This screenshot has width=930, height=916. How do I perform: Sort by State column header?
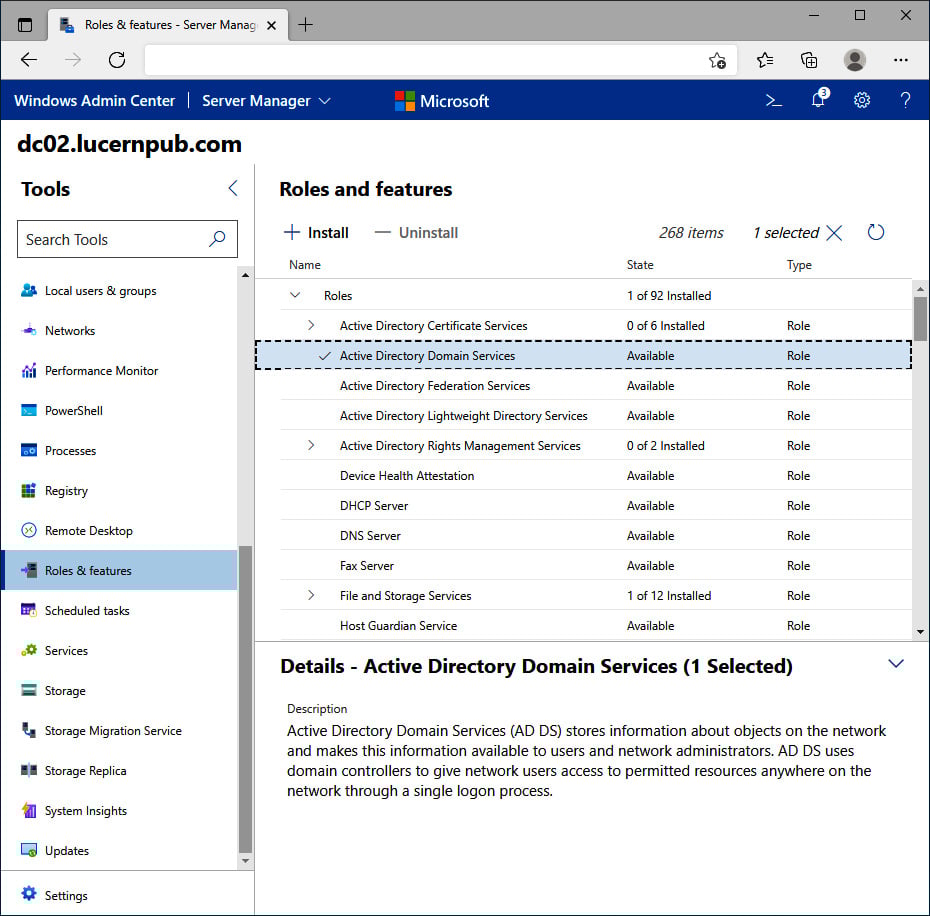tap(640, 265)
